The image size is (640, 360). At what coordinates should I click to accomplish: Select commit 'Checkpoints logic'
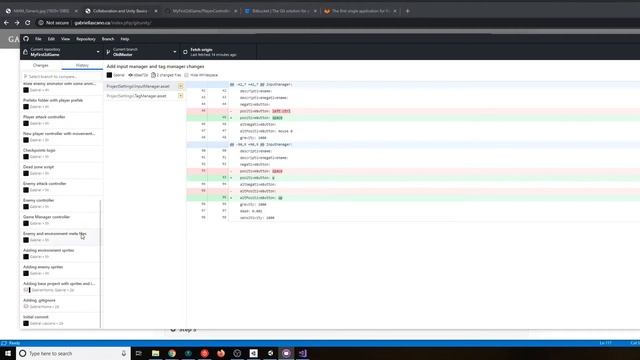pos(60,153)
